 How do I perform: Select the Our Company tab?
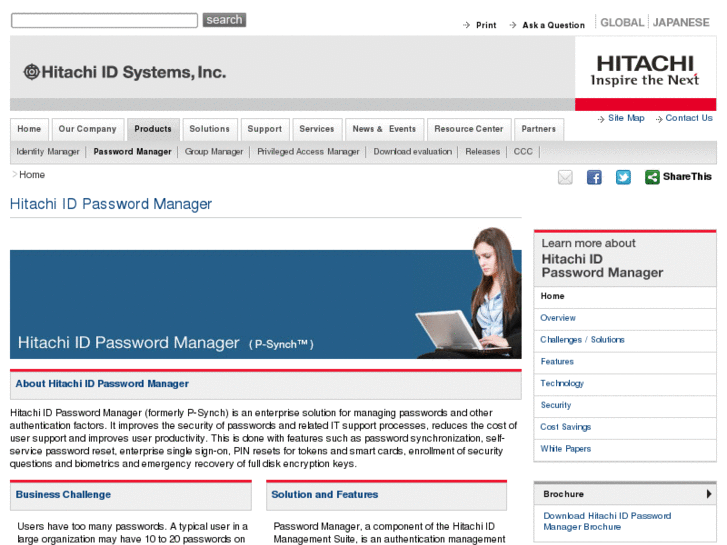(88, 129)
